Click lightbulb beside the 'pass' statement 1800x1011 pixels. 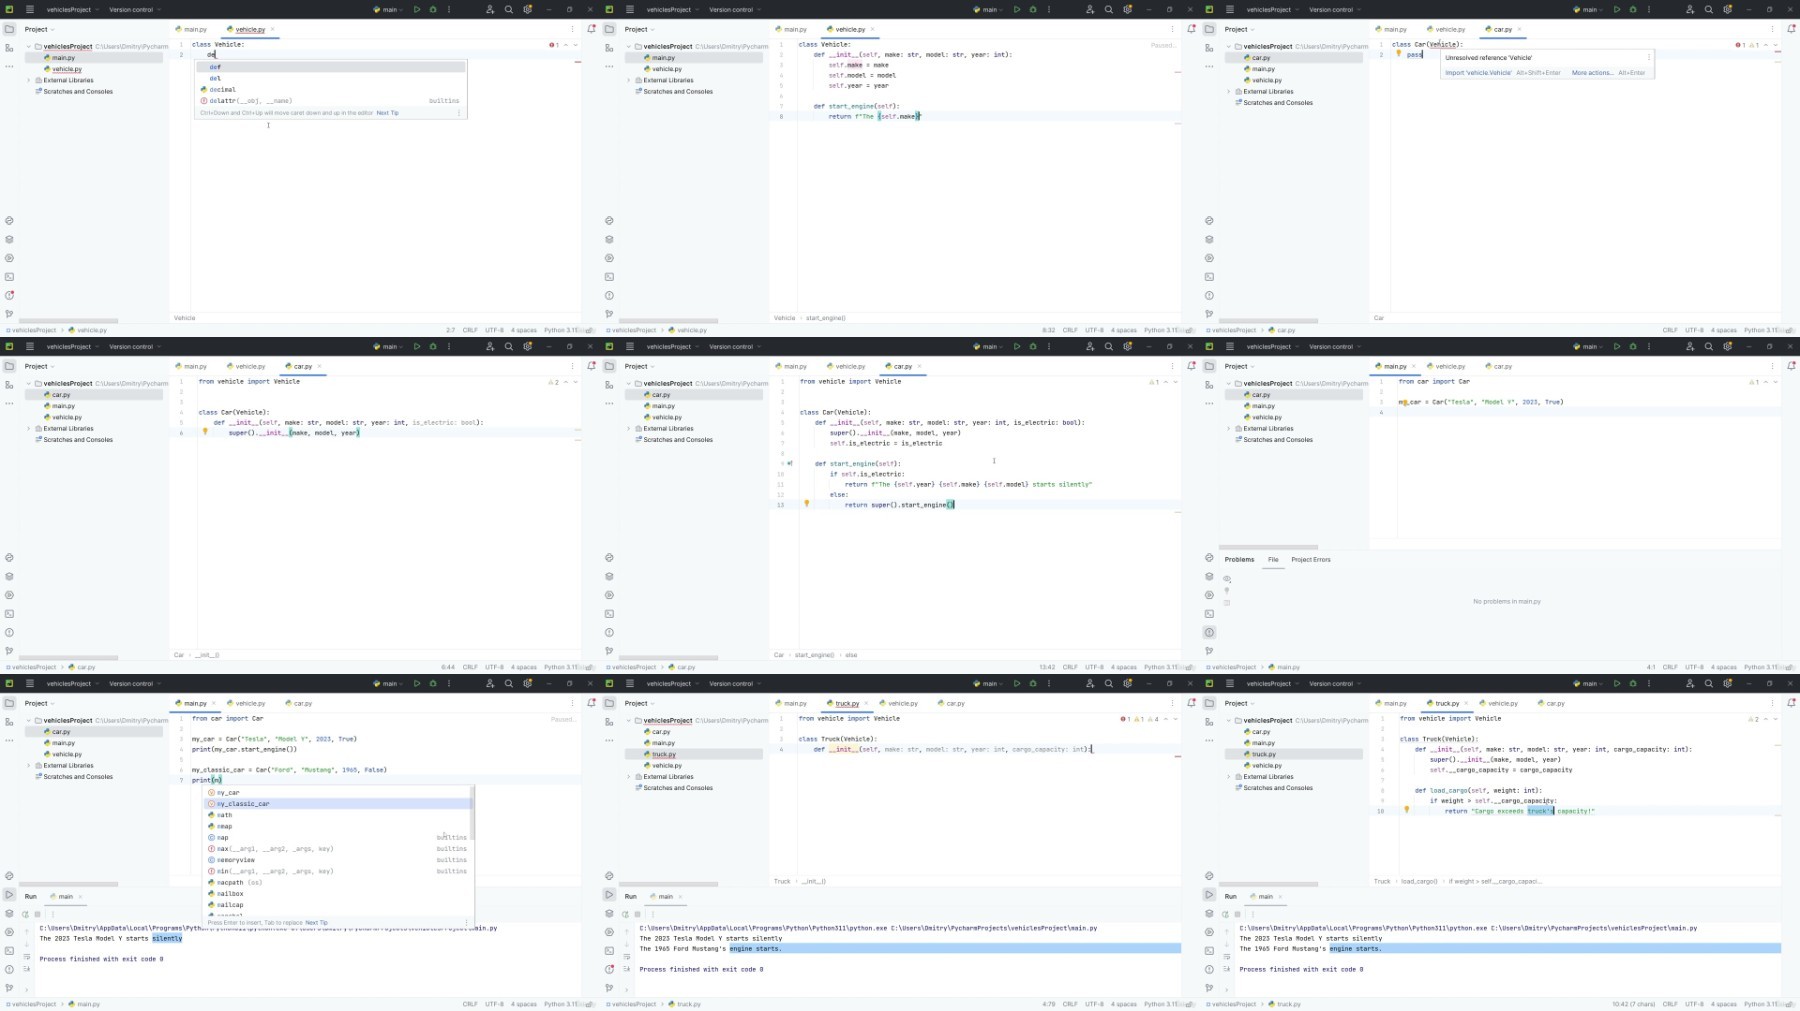pyautogui.click(x=1399, y=54)
